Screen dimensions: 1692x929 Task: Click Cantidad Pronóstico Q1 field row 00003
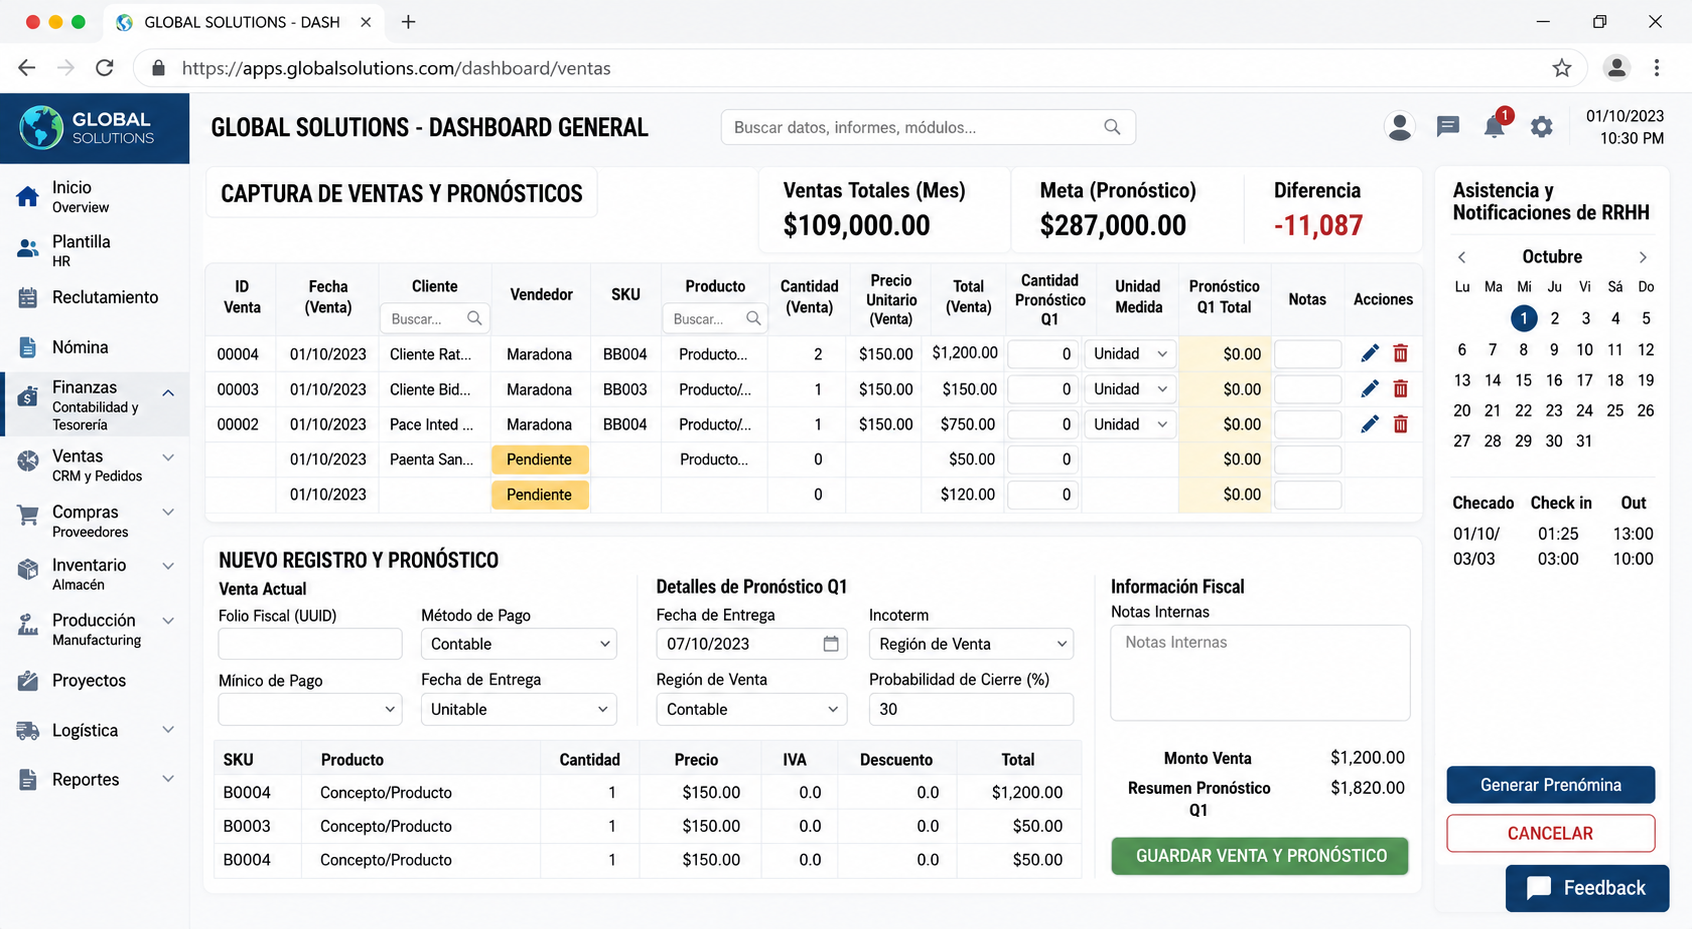[x=1043, y=389]
